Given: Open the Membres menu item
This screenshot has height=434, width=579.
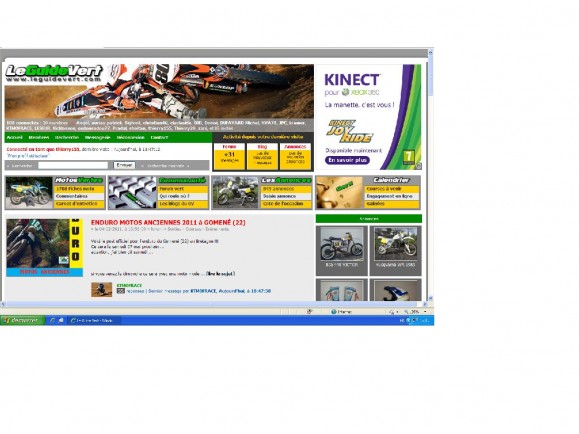Looking at the screenshot, I should tap(39, 137).
